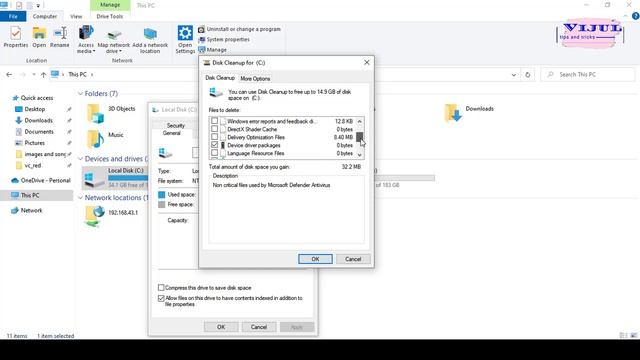This screenshot has width=640, height=360.
Task: Click OK in Local Disk properties
Action: tap(221, 327)
